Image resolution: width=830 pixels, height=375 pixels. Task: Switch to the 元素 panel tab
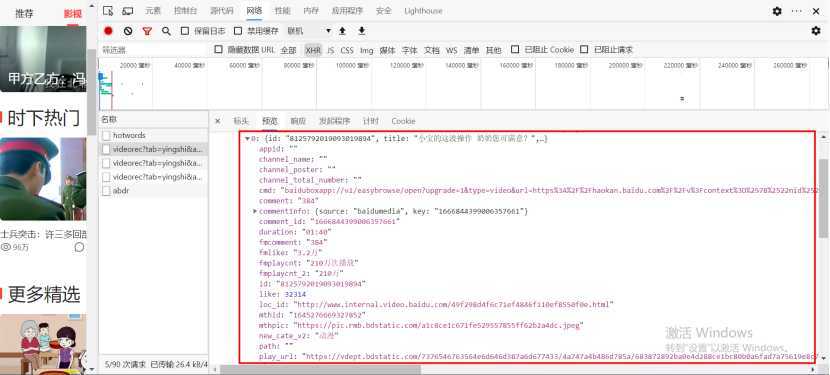153,11
